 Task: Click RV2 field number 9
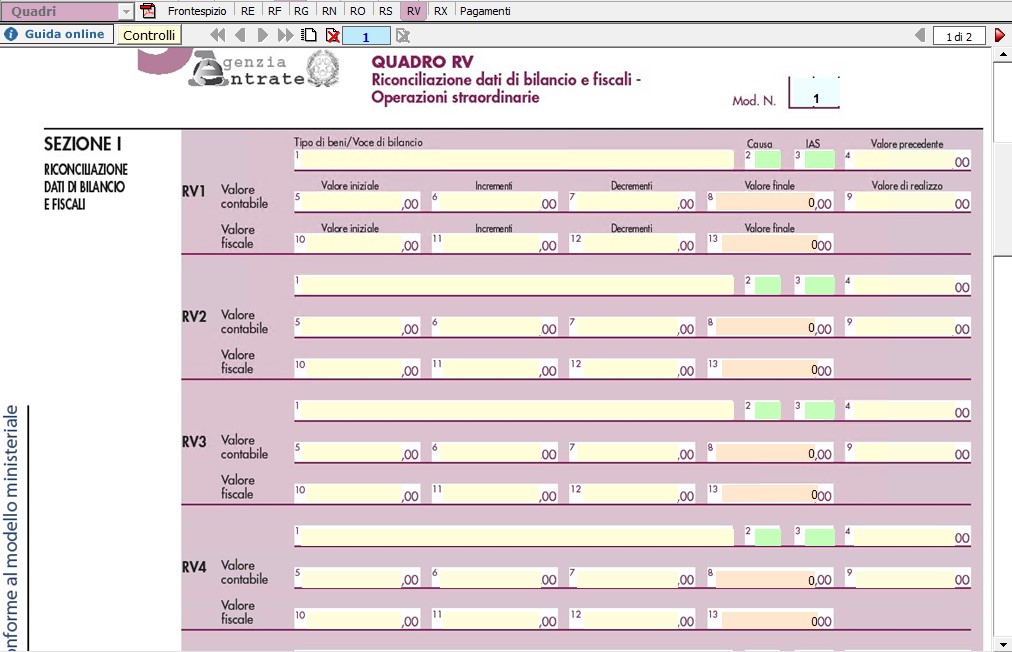click(x=907, y=327)
